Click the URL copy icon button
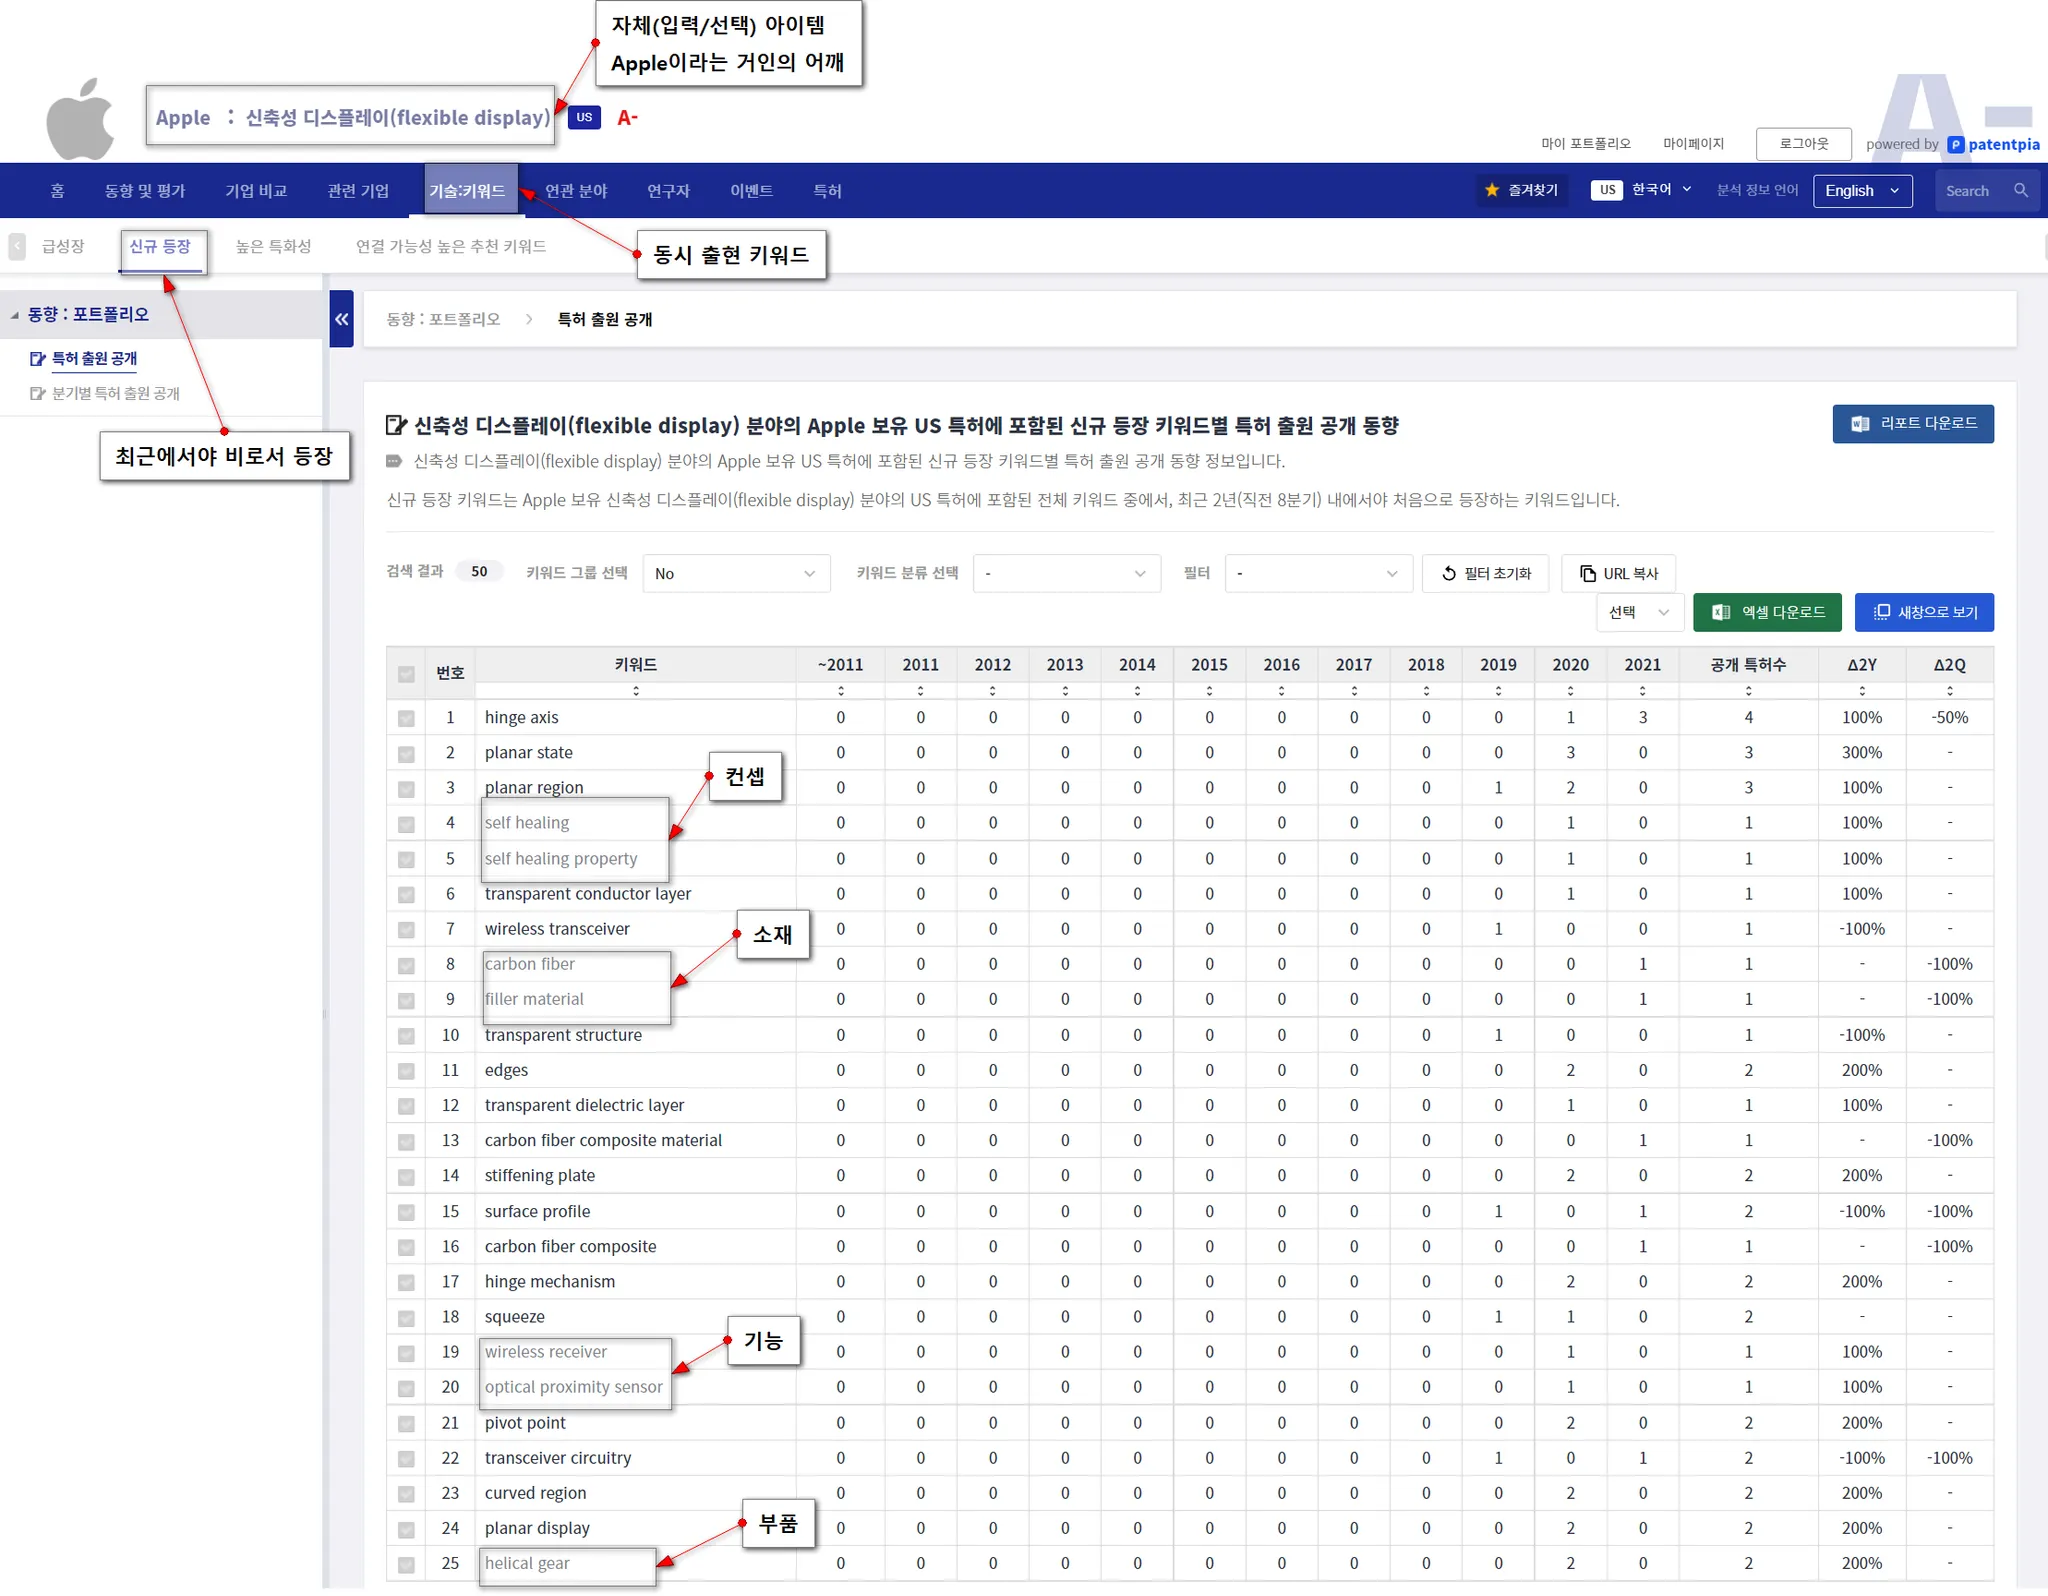 click(x=1618, y=573)
